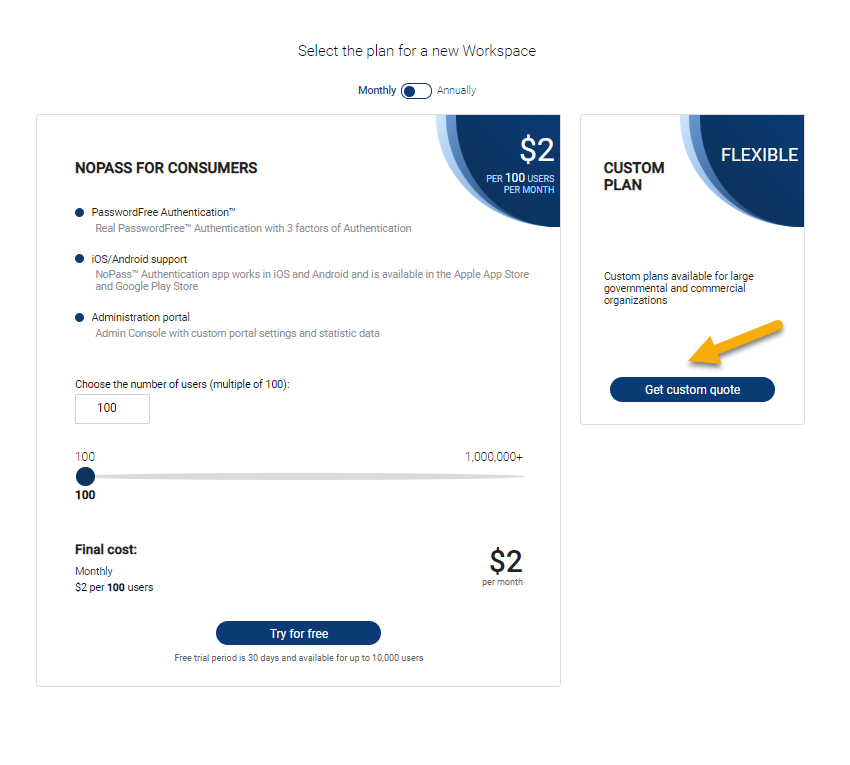Choose the Annually billing option

pos(457,91)
